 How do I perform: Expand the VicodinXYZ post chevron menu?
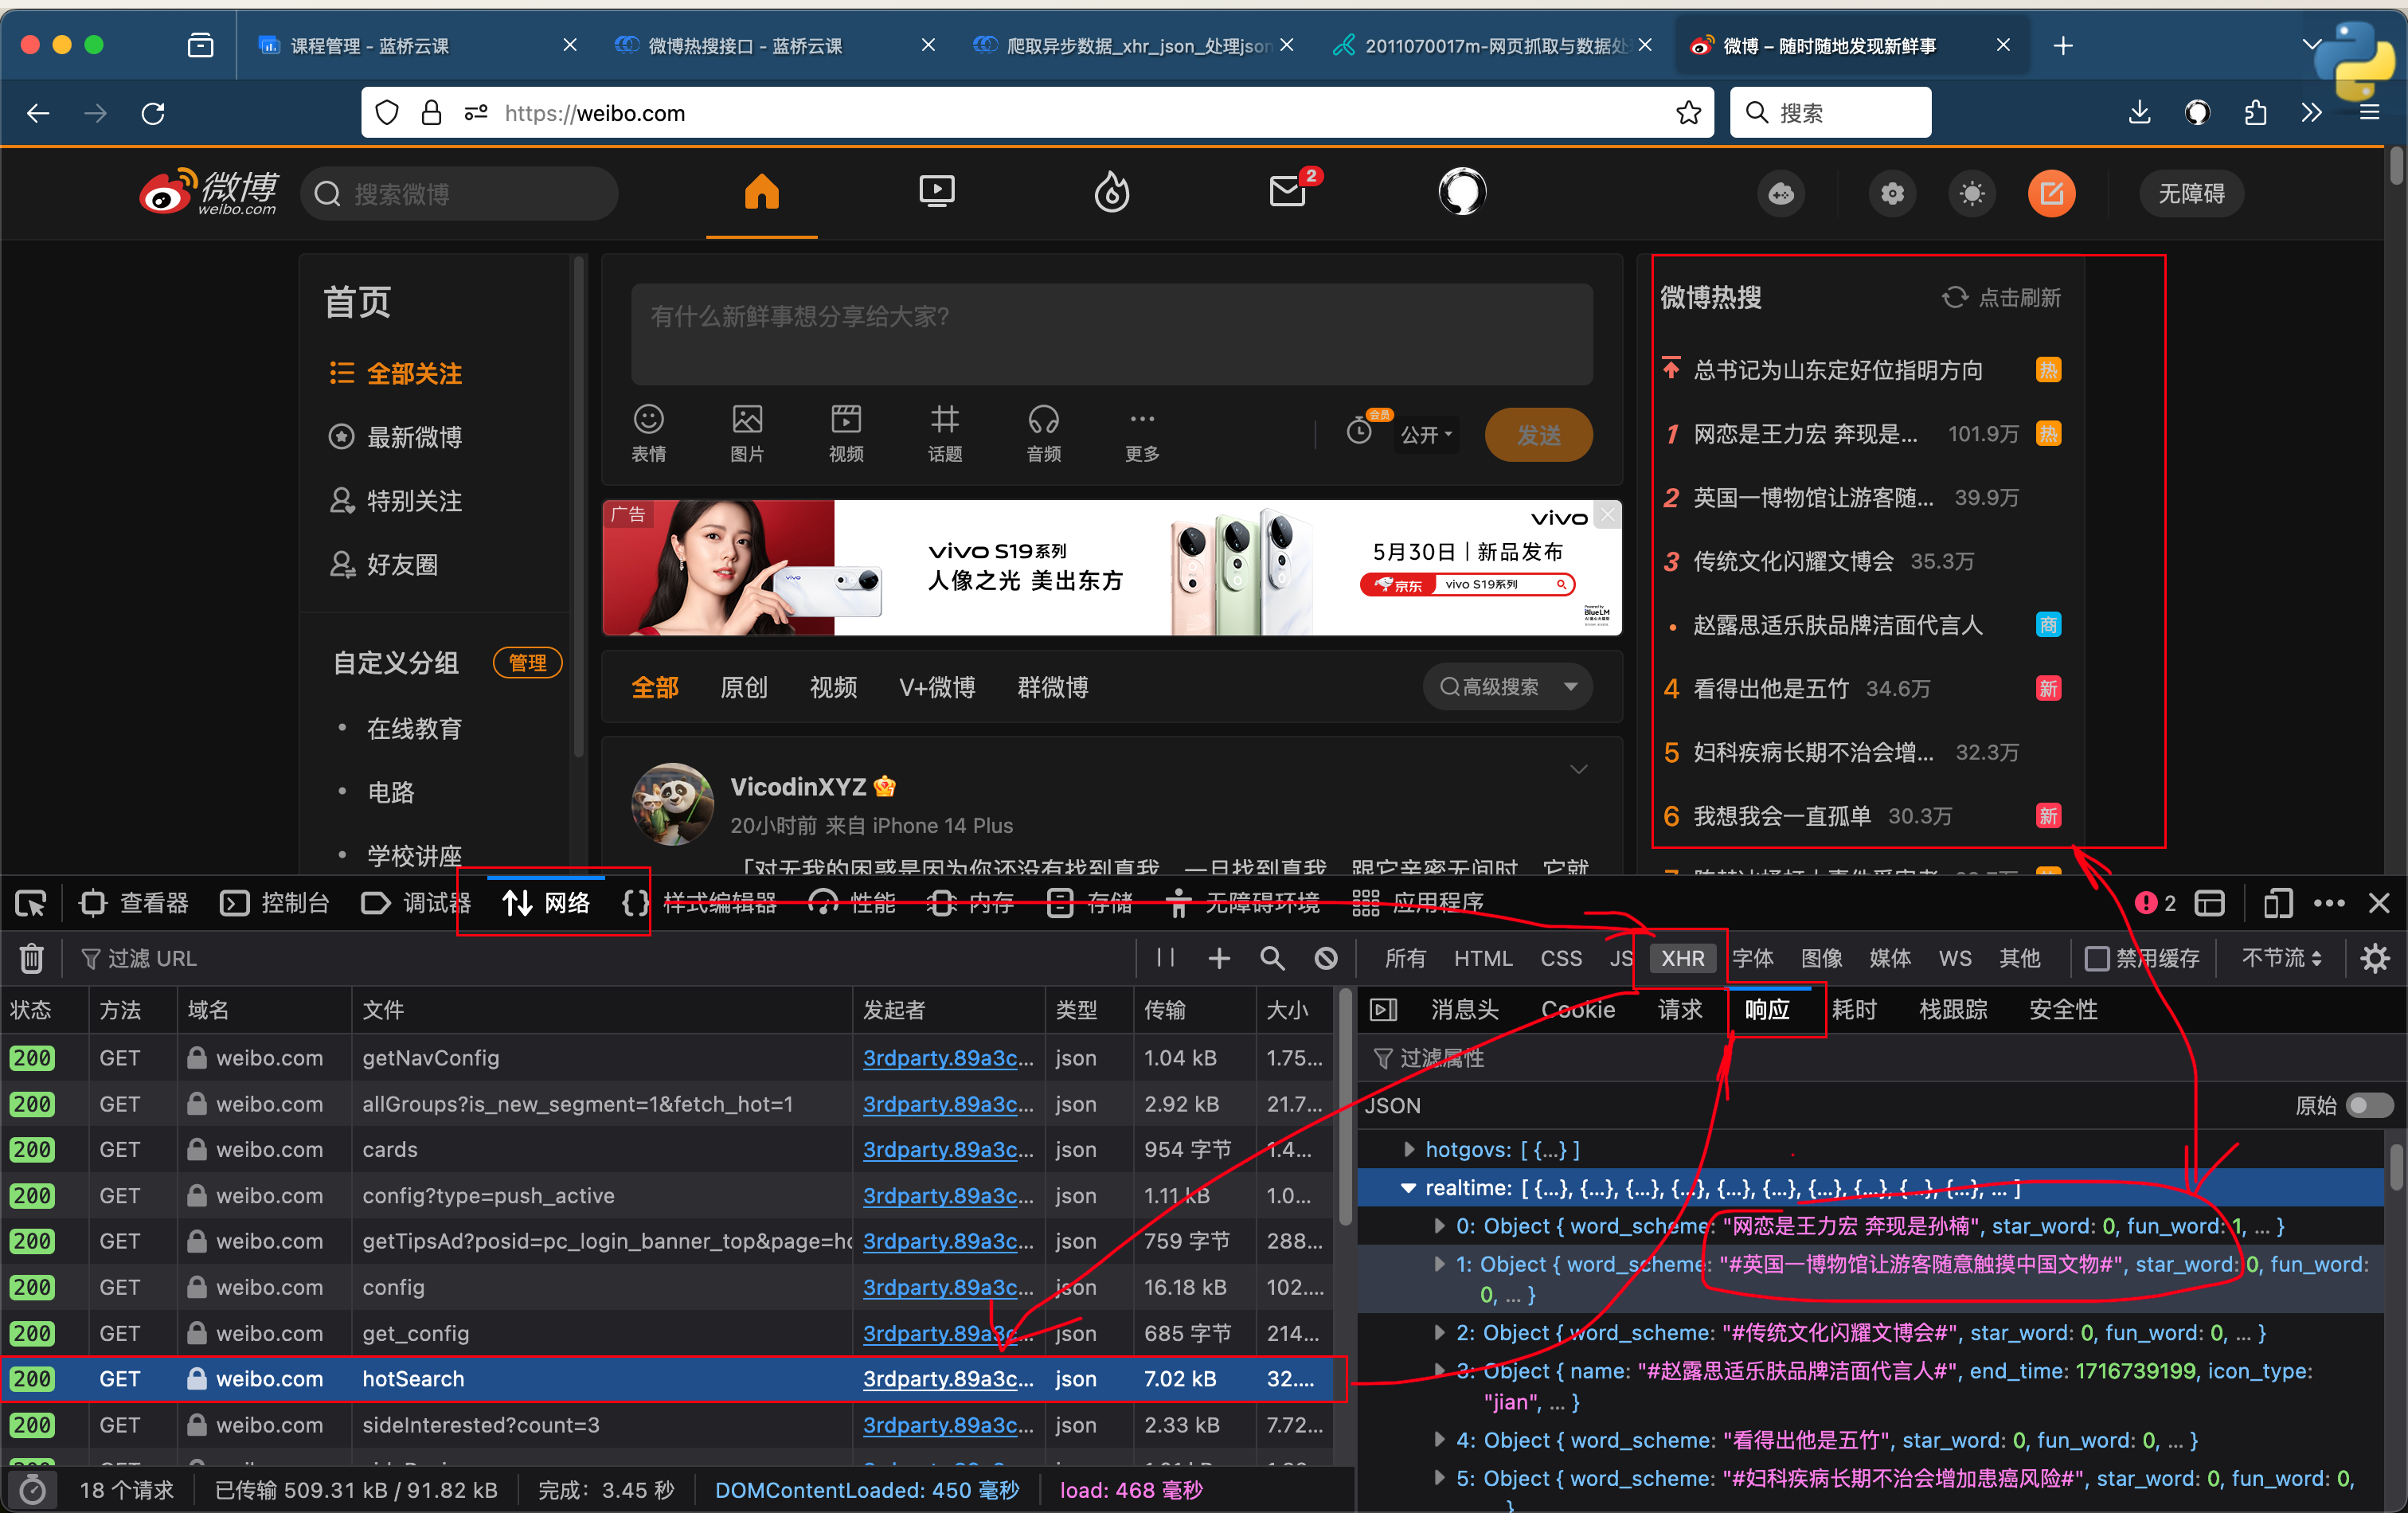pyautogui.click(x=1578, y=769)
